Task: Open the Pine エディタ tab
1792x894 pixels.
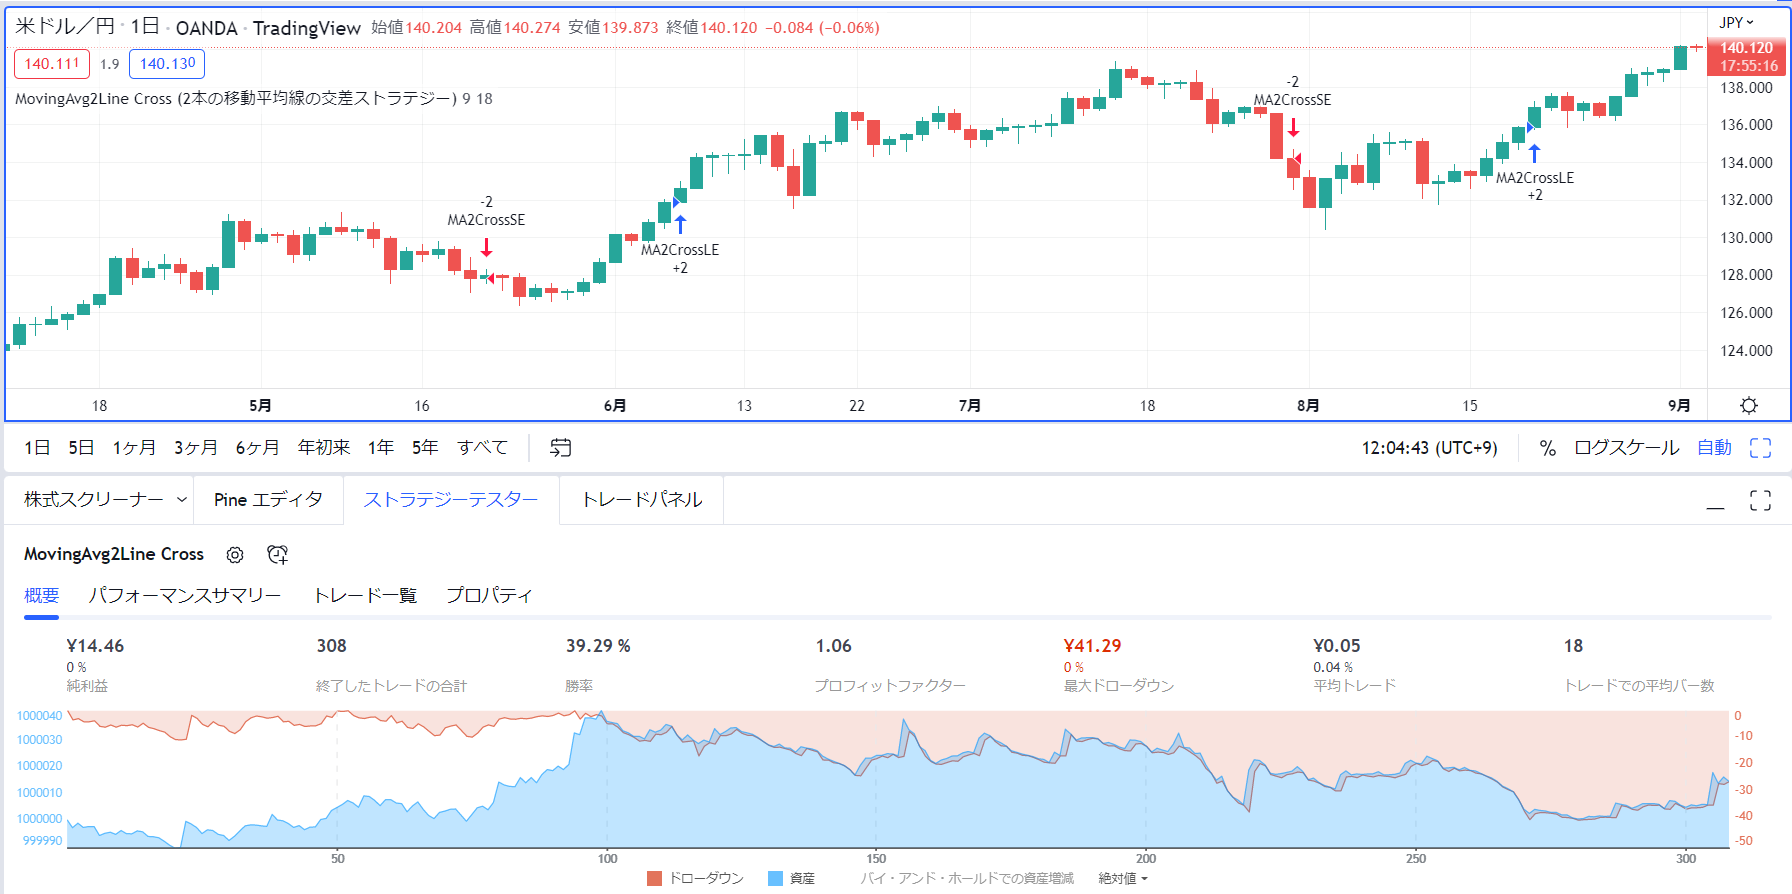Action: click(268, 499)
